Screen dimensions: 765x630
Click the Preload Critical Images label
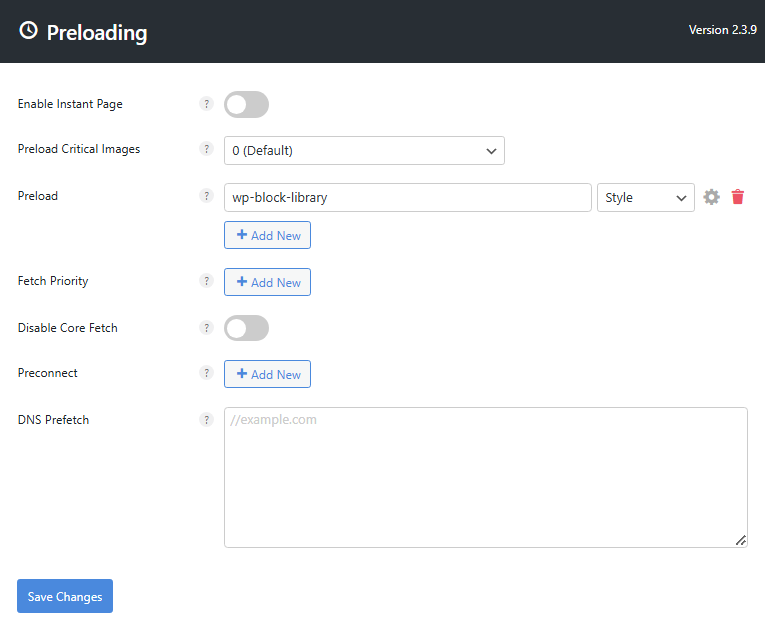pos(79,149)
